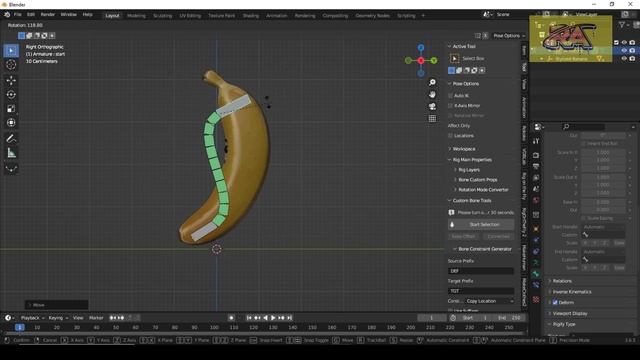Toggle the X-Axis Mirror checkbox

[451, 105]
